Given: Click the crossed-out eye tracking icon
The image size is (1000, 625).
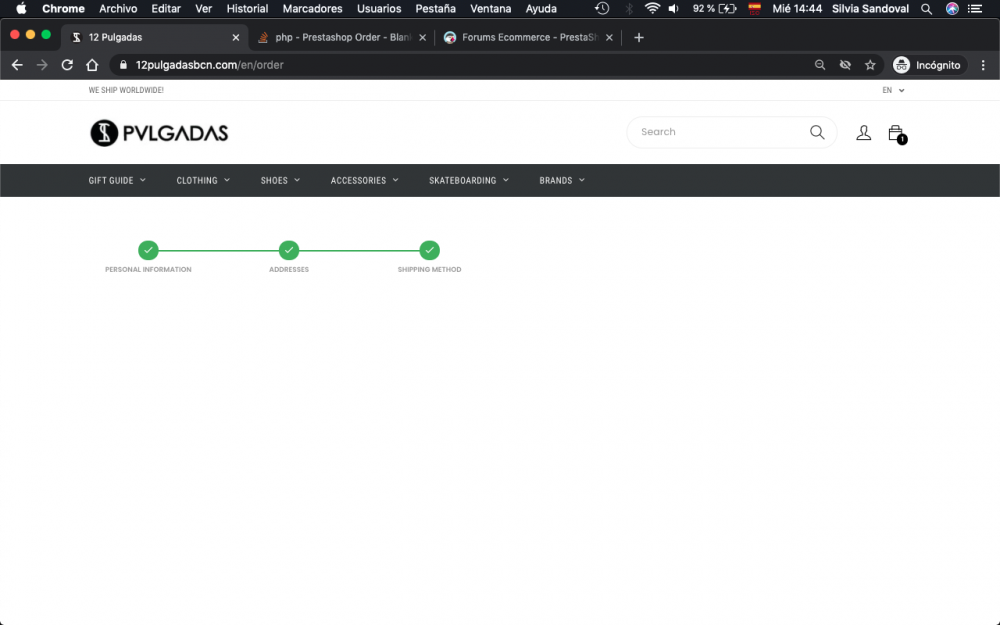Looking at the screenshot, I should 845,65.
